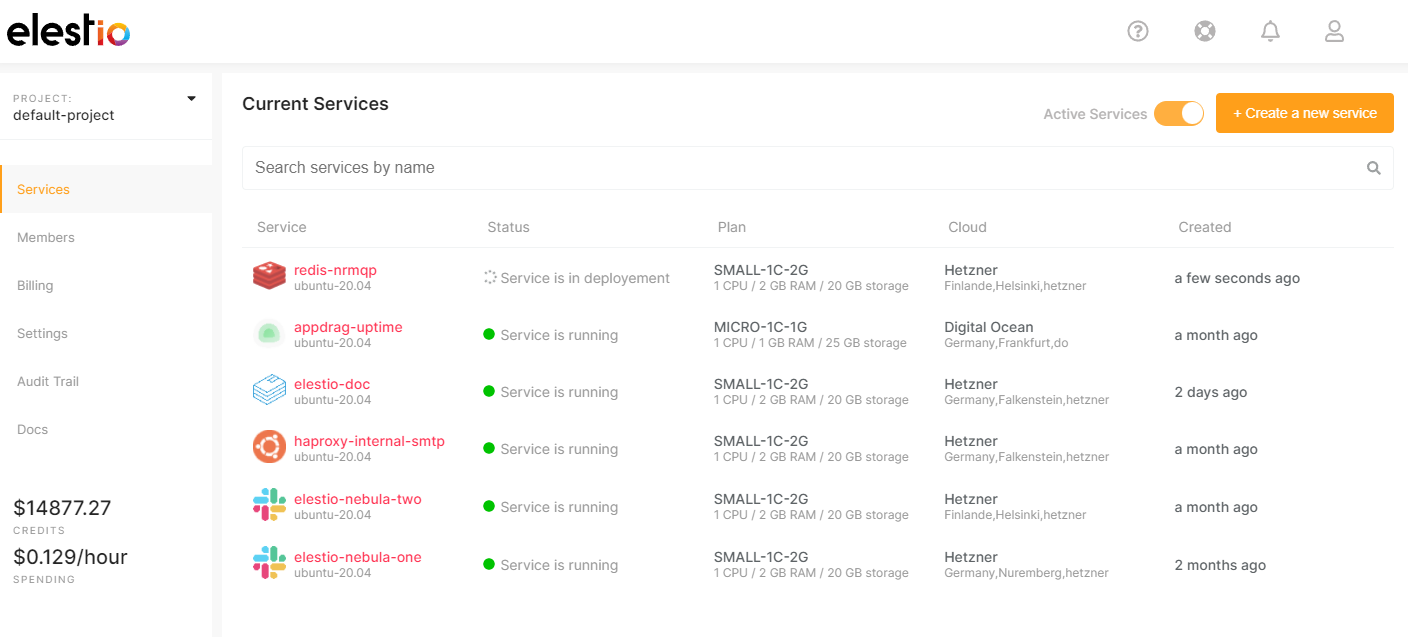
Task: Toggle the Active Services switch
Action: [x=1178, y=114]
